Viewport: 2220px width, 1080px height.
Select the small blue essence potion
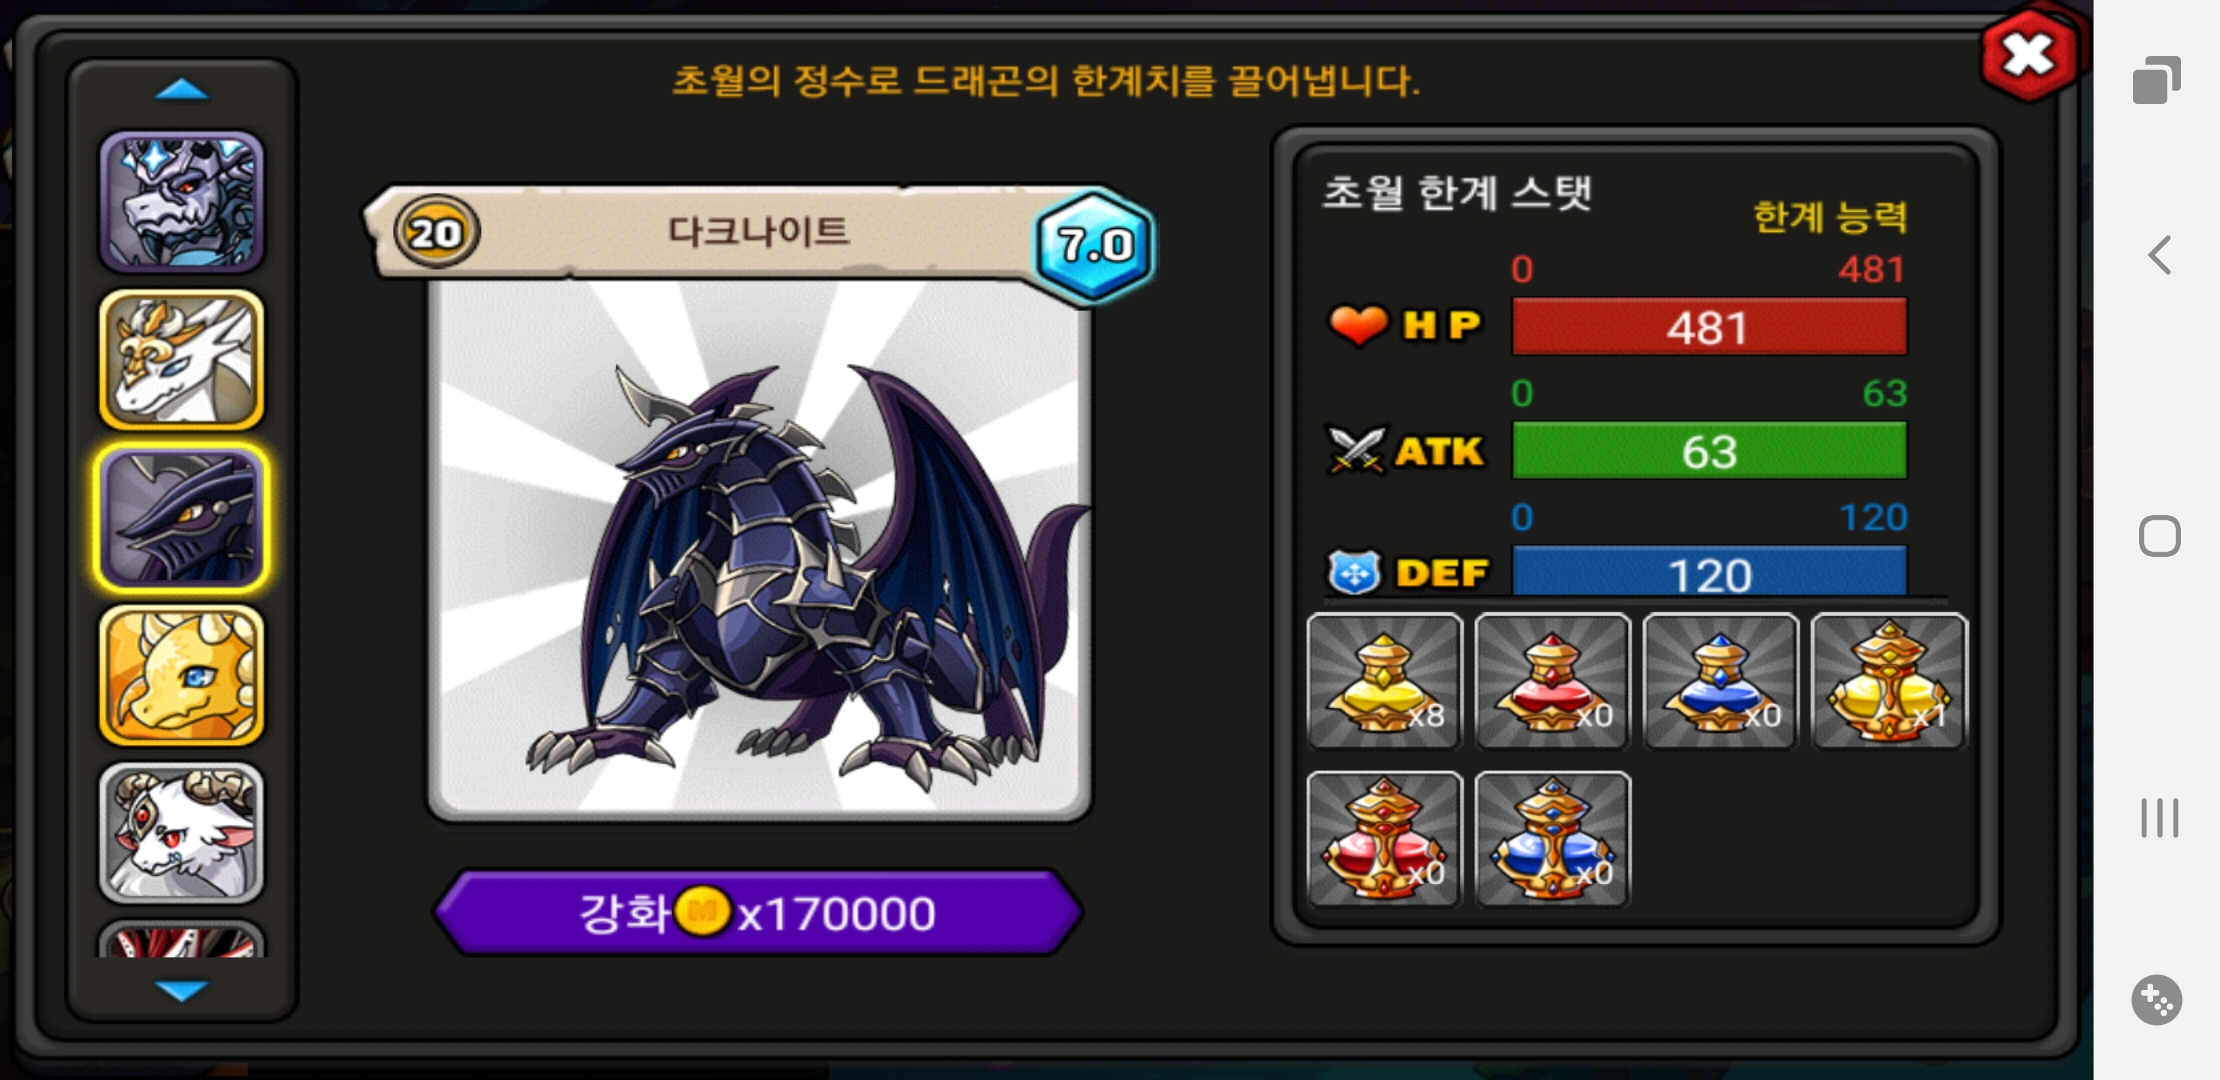1721,681
